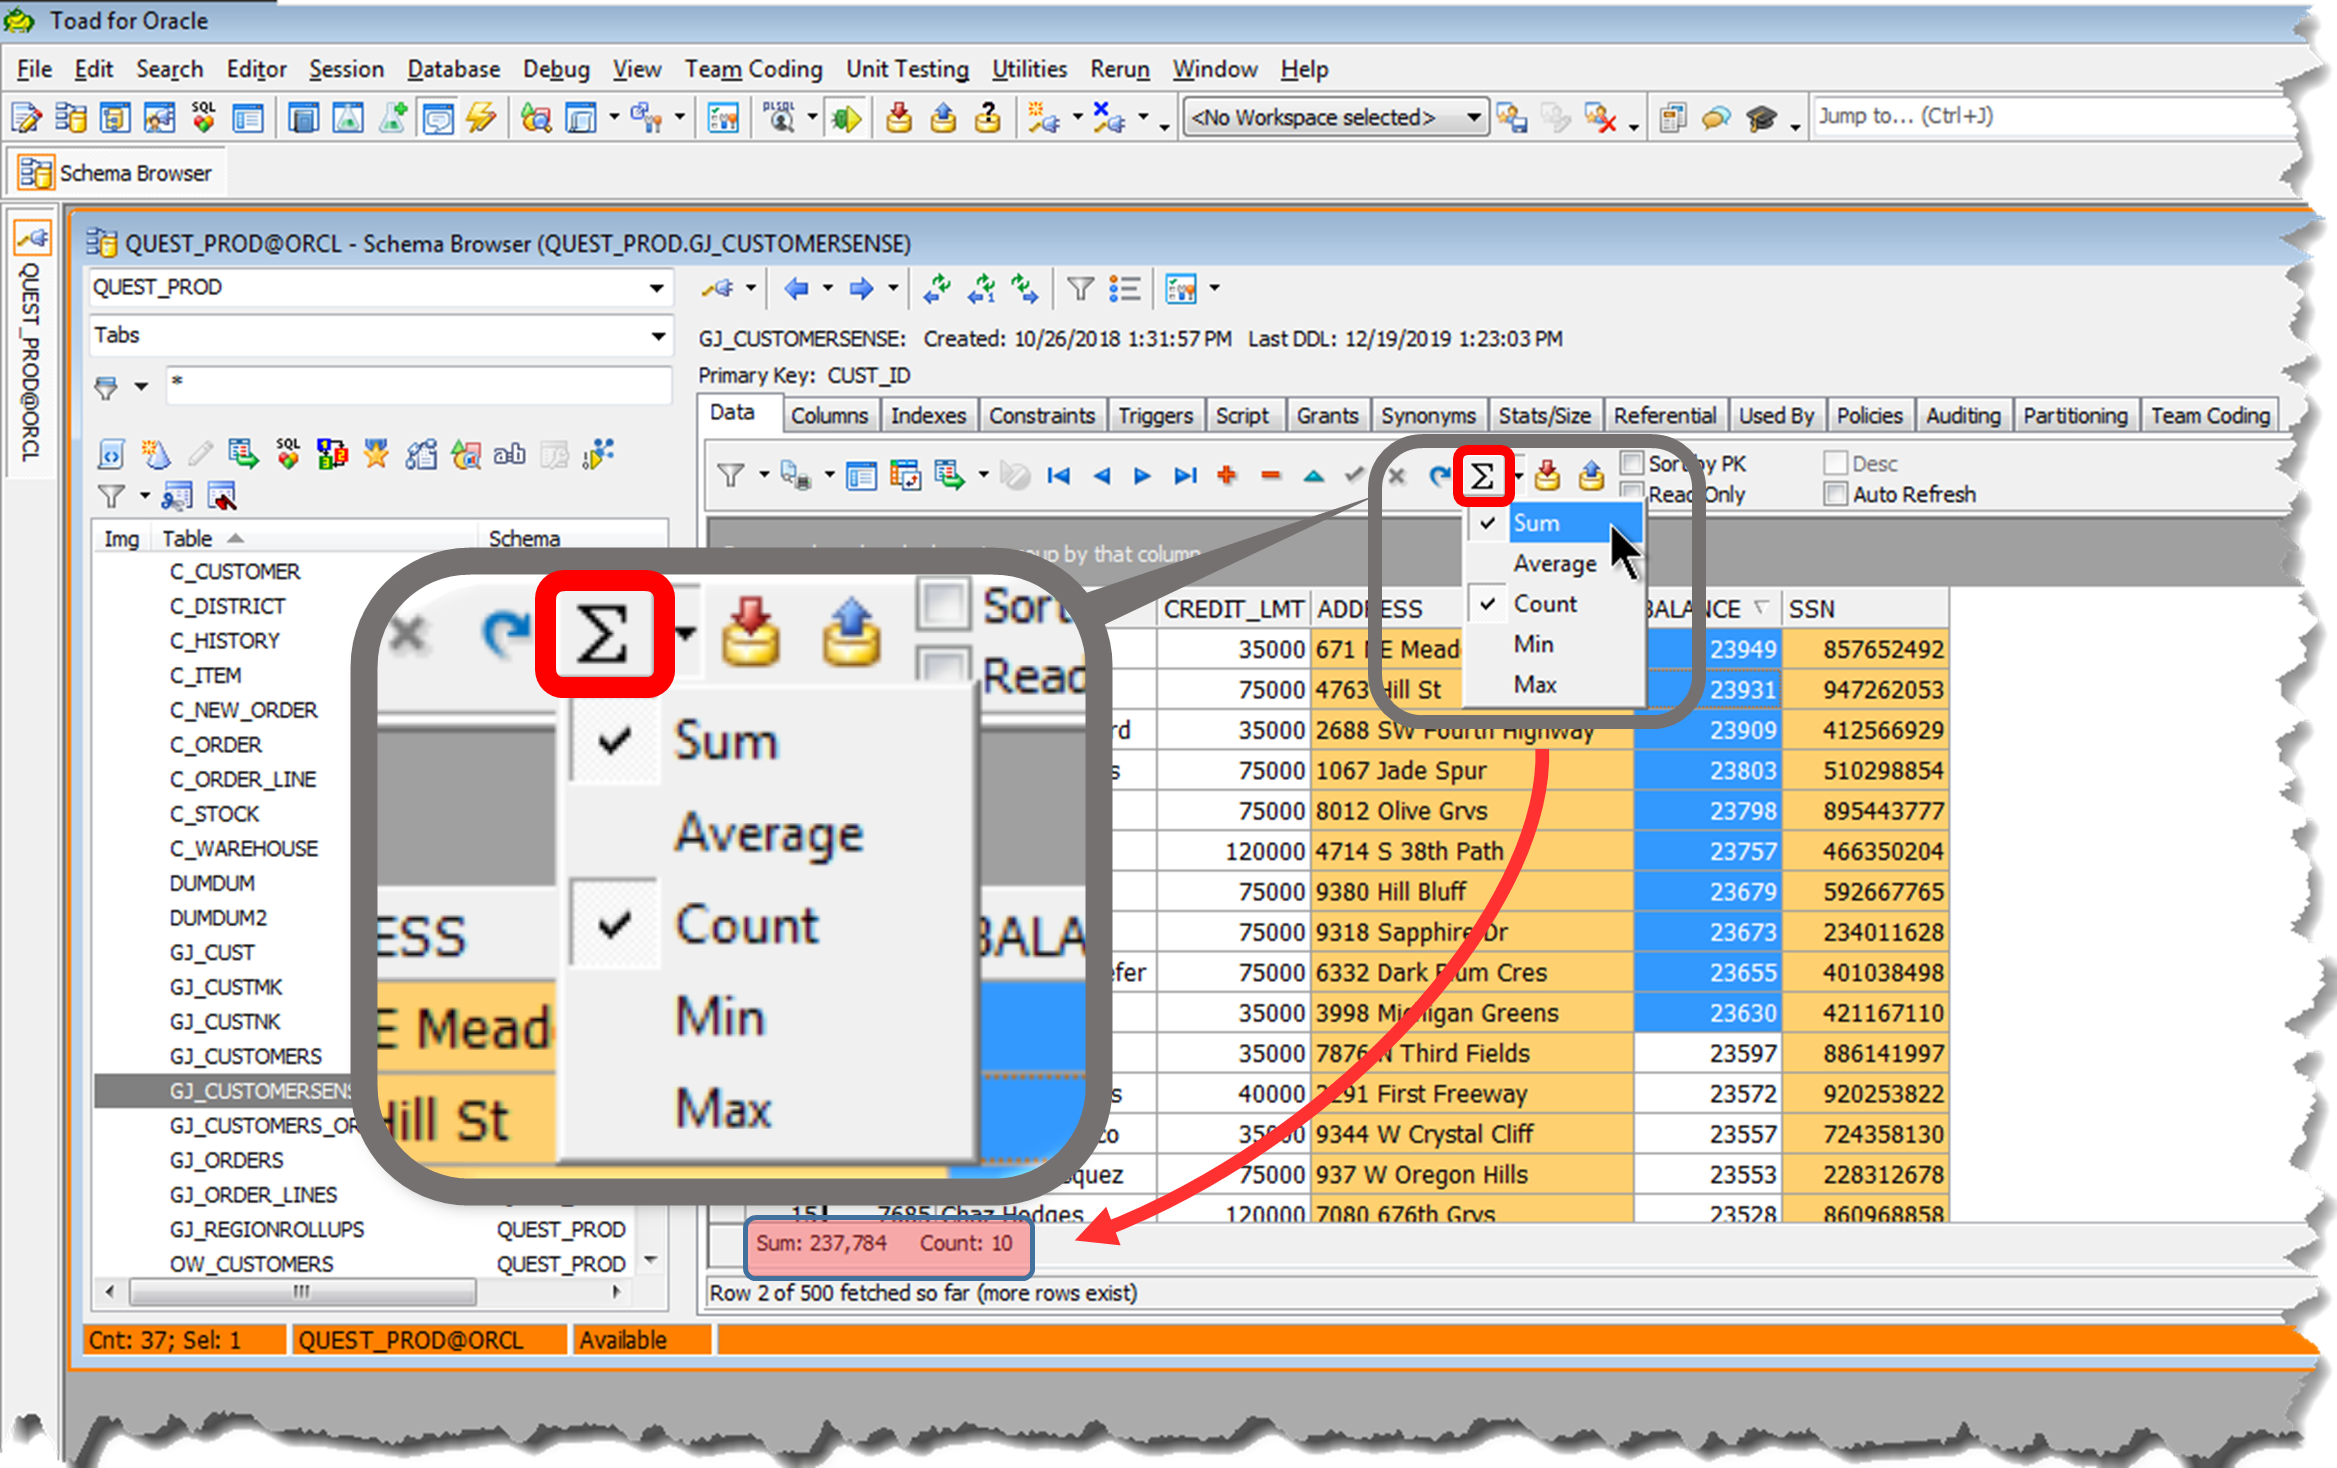Click the Schema Browser icon in main toolbar
2337x1468 pixels.
[70, 118]
